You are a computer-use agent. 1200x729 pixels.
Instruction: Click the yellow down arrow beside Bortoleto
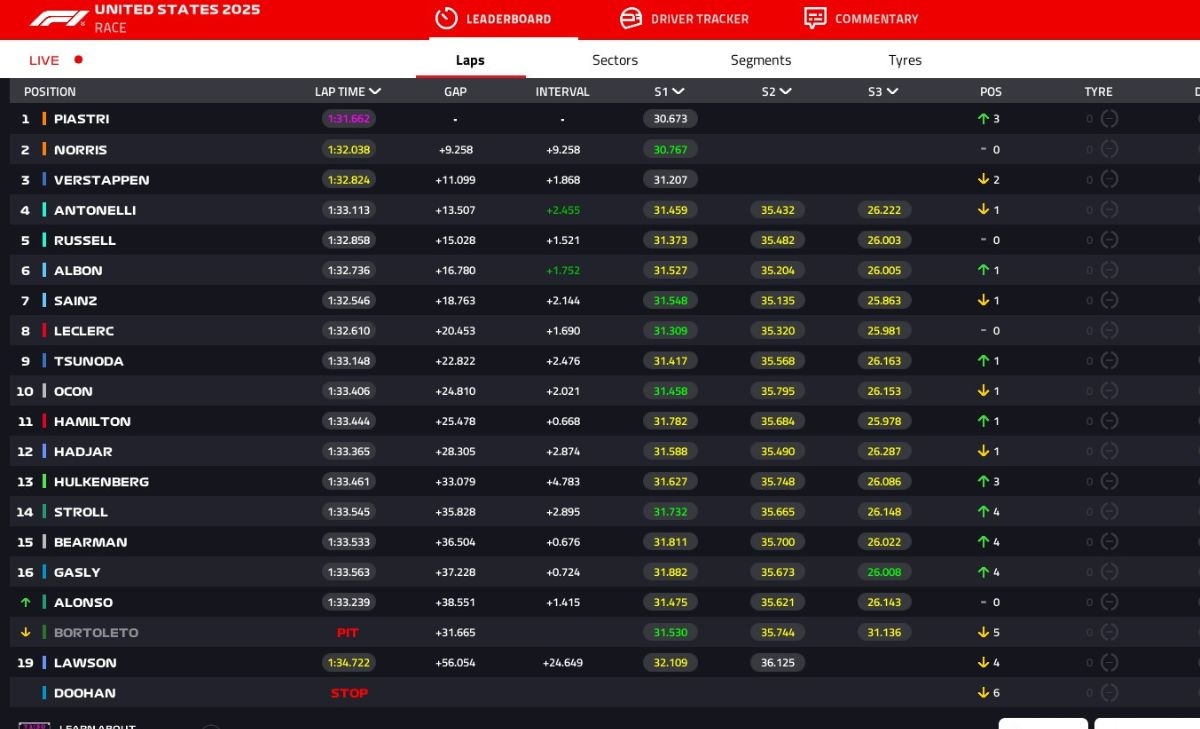point(26,632)
